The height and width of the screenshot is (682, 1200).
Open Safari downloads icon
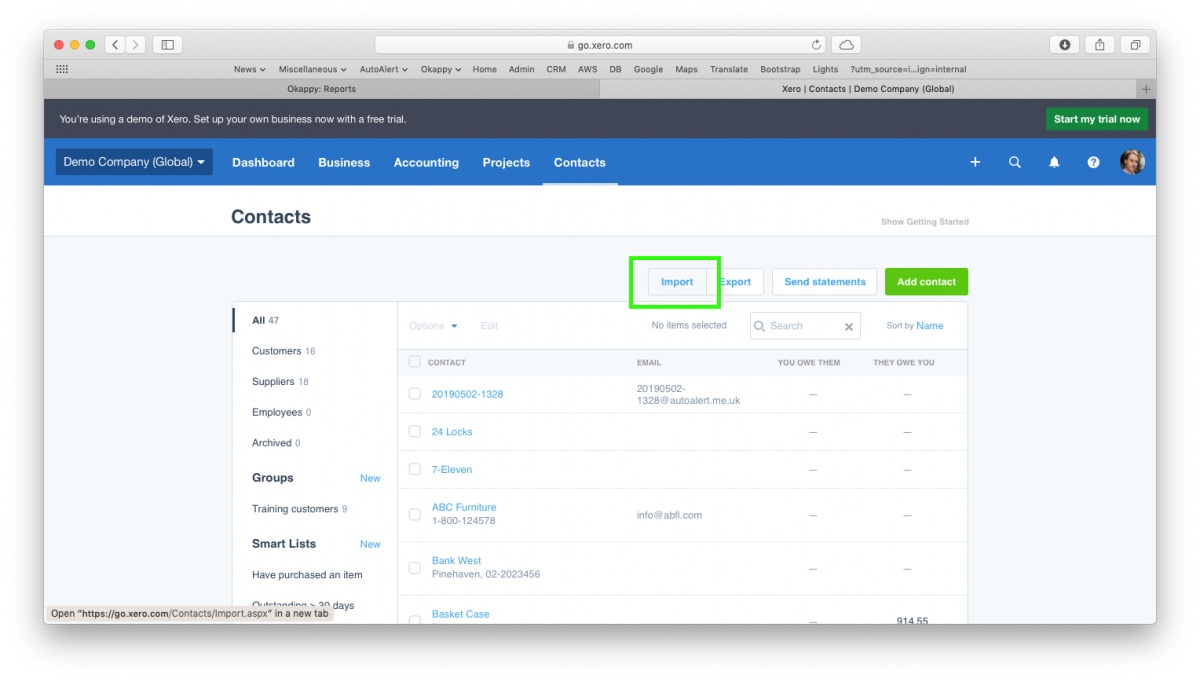pyautogui.click(x=1063, y=44)
